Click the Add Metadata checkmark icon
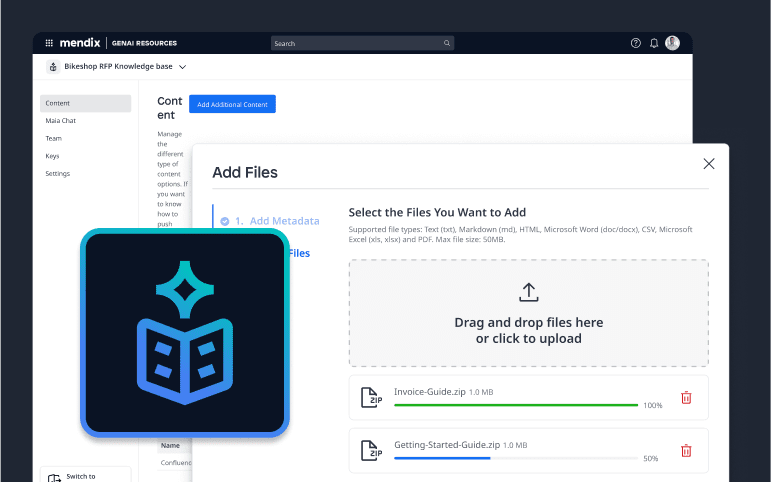The width and height of the screenshot is (771, 482). pos(225,221)
